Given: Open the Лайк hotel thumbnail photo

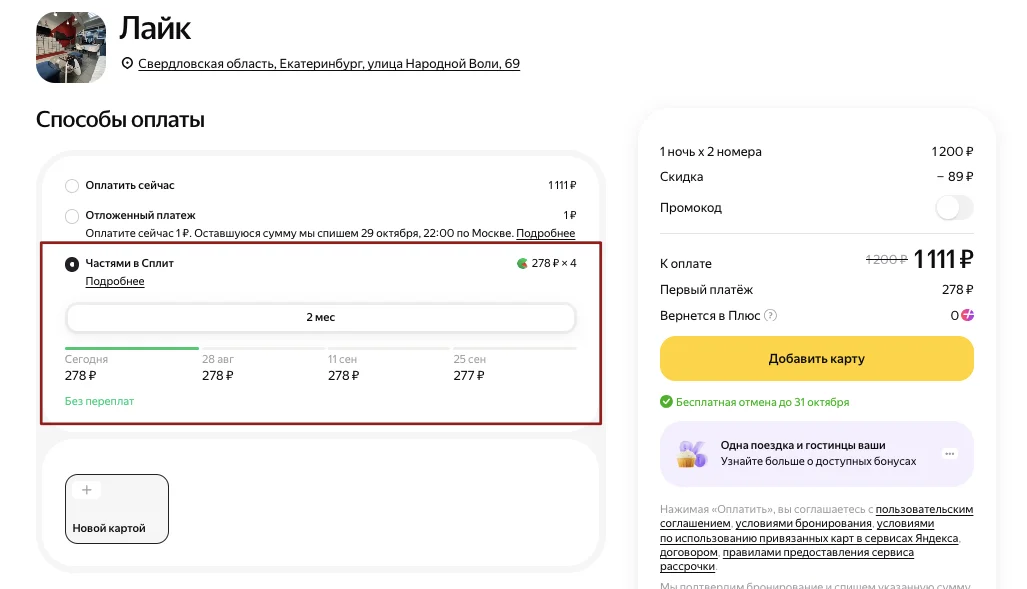Looking at the screenshot, I should [71, 47].
